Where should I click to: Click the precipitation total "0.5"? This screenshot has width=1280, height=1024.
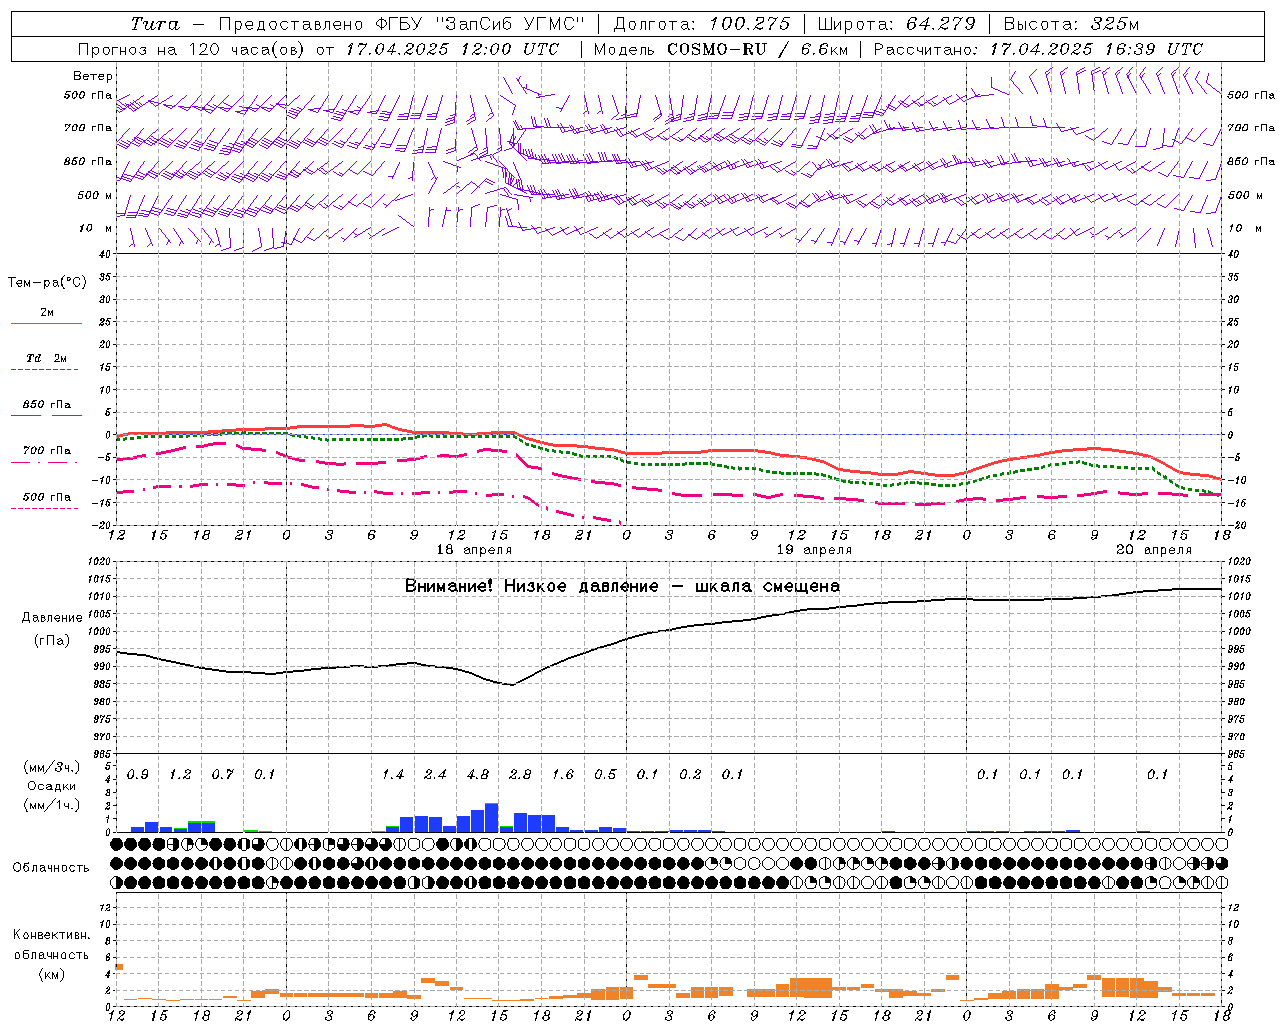tap(605, 775)
